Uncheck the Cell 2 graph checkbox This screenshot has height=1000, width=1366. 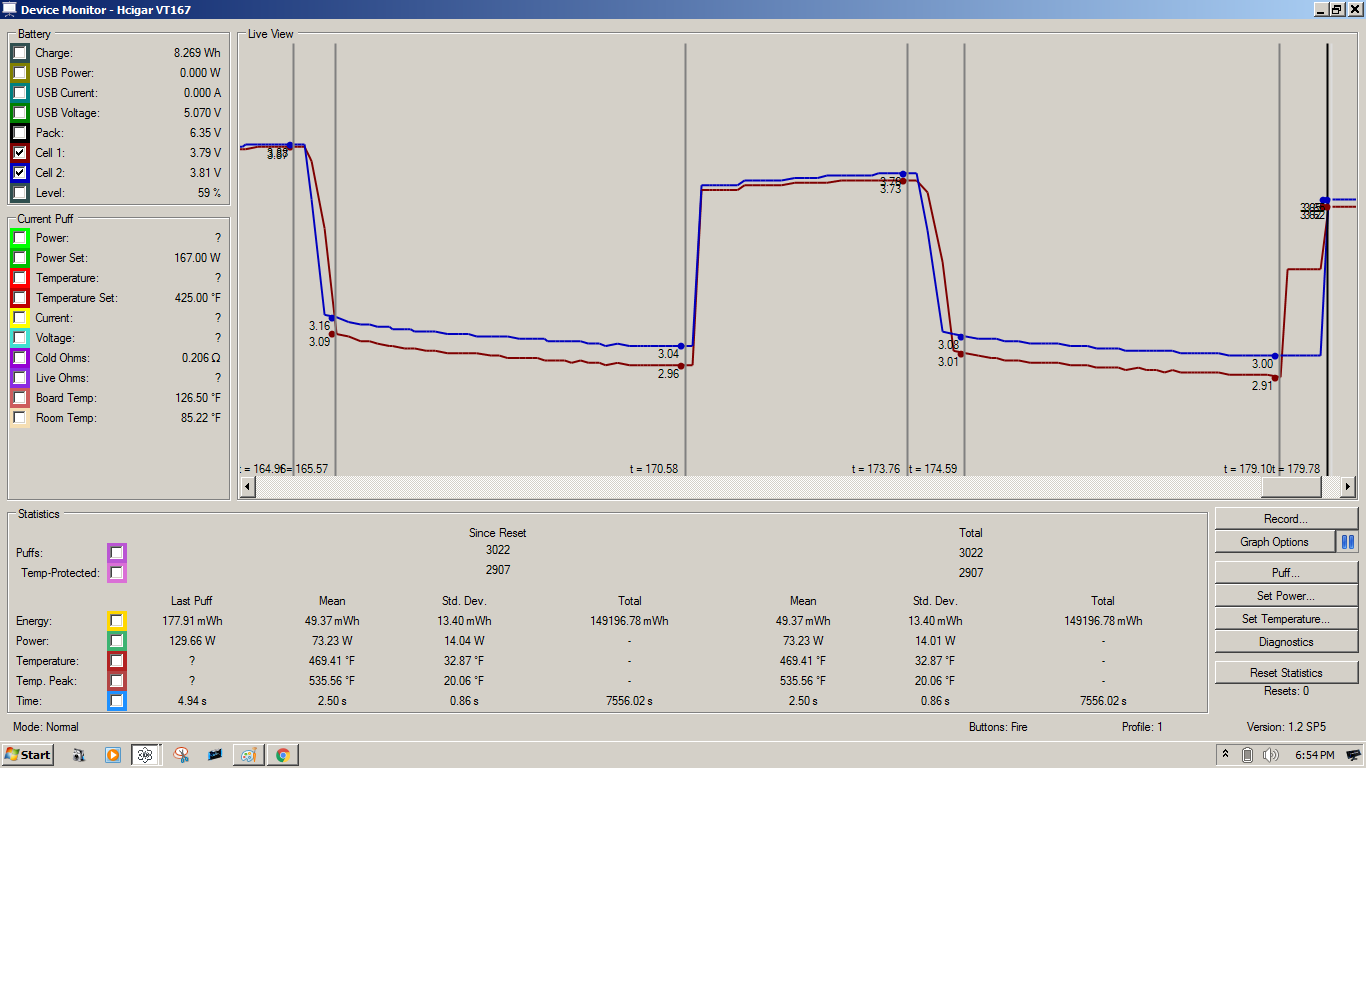(20, 173)
